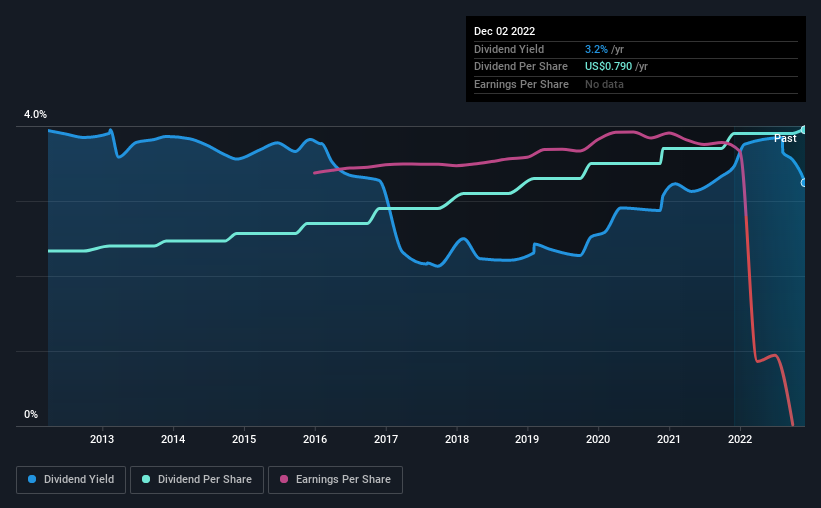Click the 'No data' earnings value

pyautogui.click(x=604, y=84)
